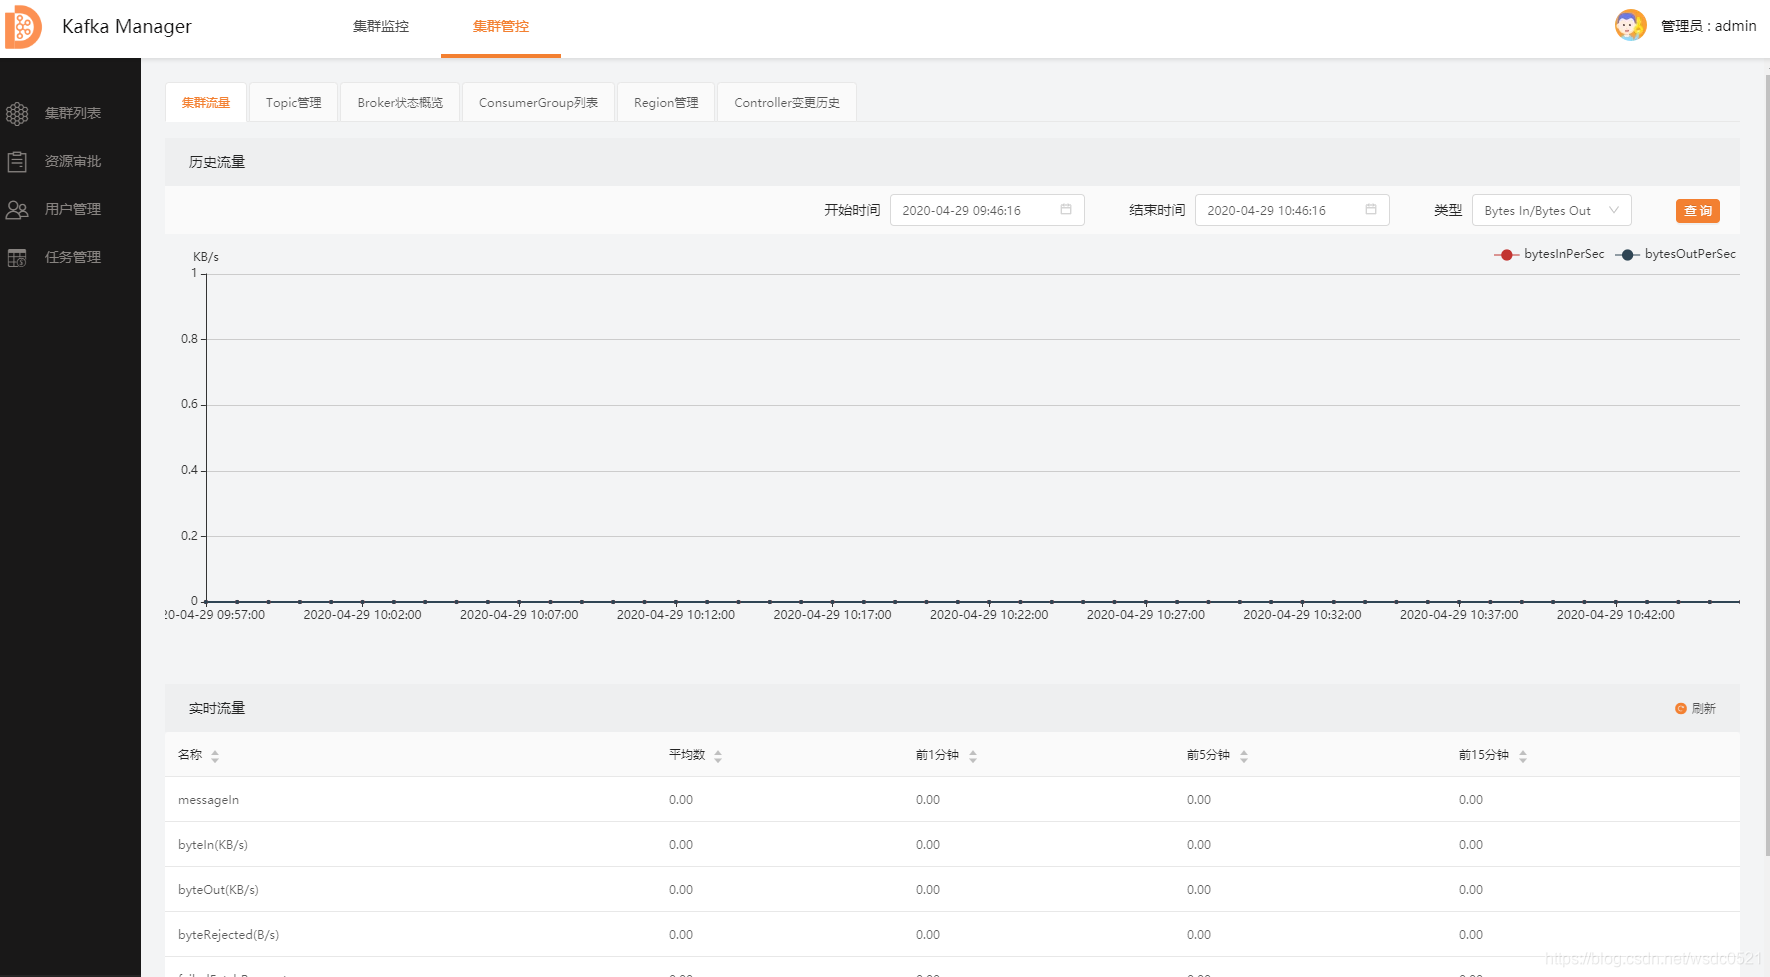Viewport: 1770px width, 977px height.
Task: Open calendar icon in 结束时间 field
Action: pyautogui.click(x=1371, y=210)
